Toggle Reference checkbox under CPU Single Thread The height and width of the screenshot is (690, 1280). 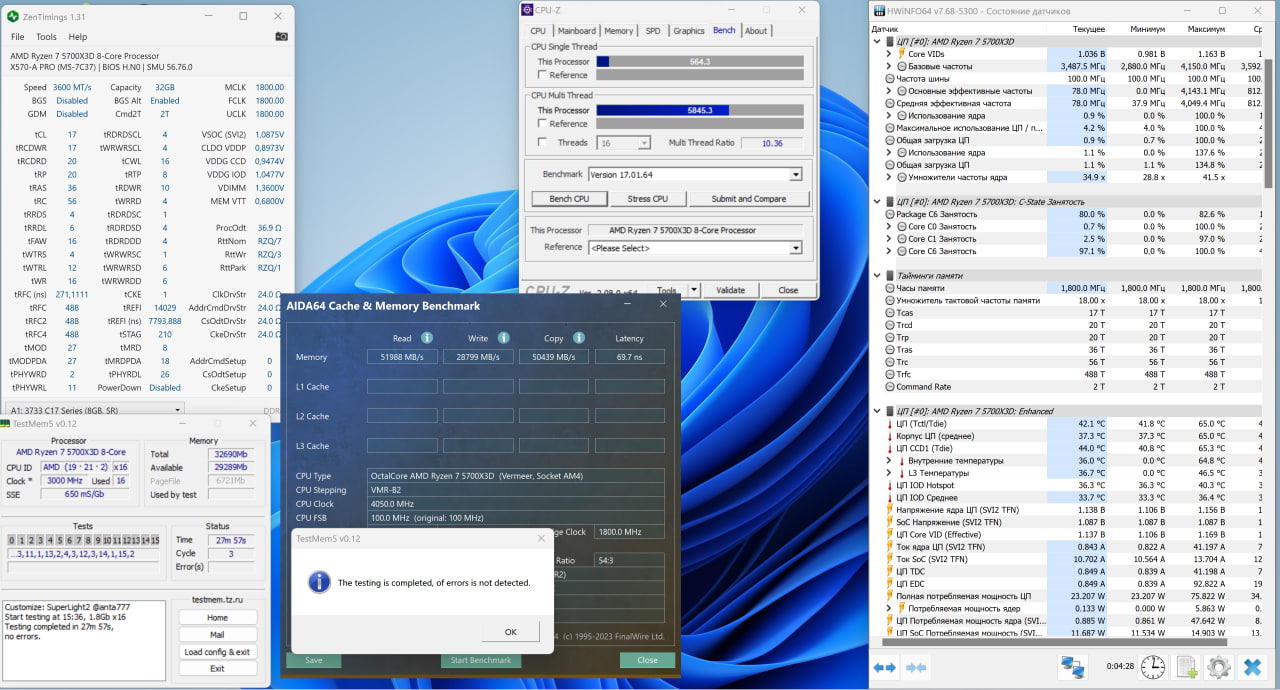[542, 75]
